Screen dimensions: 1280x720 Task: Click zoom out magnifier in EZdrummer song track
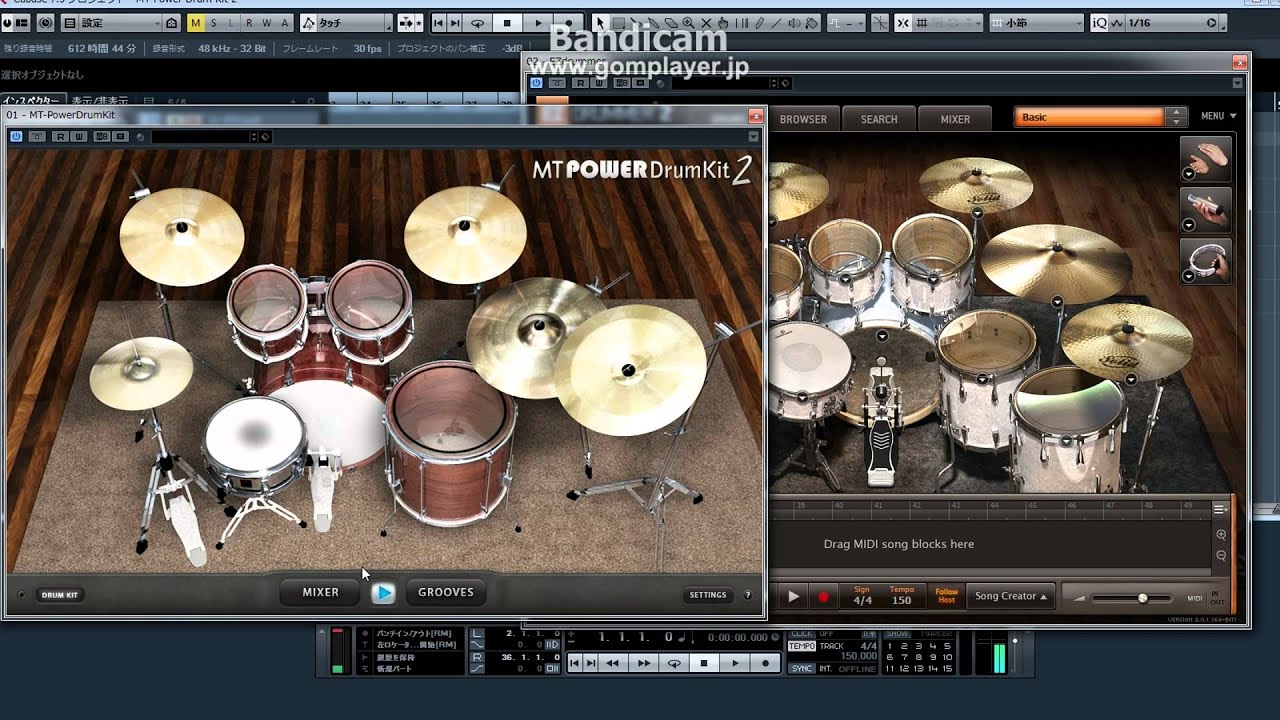tap(1221, 555)
